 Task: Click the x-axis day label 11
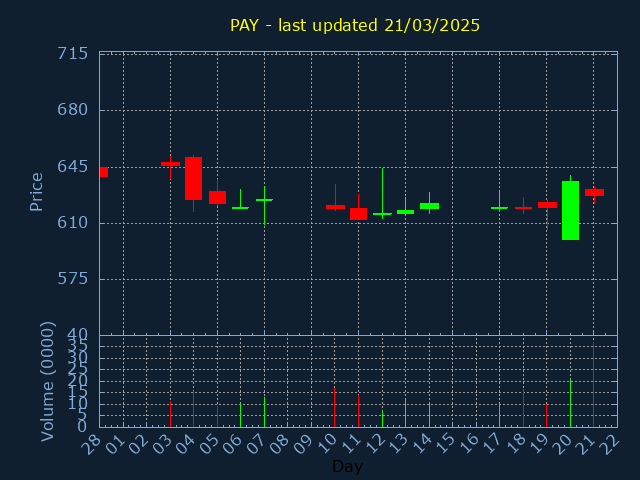coord(350,444)
